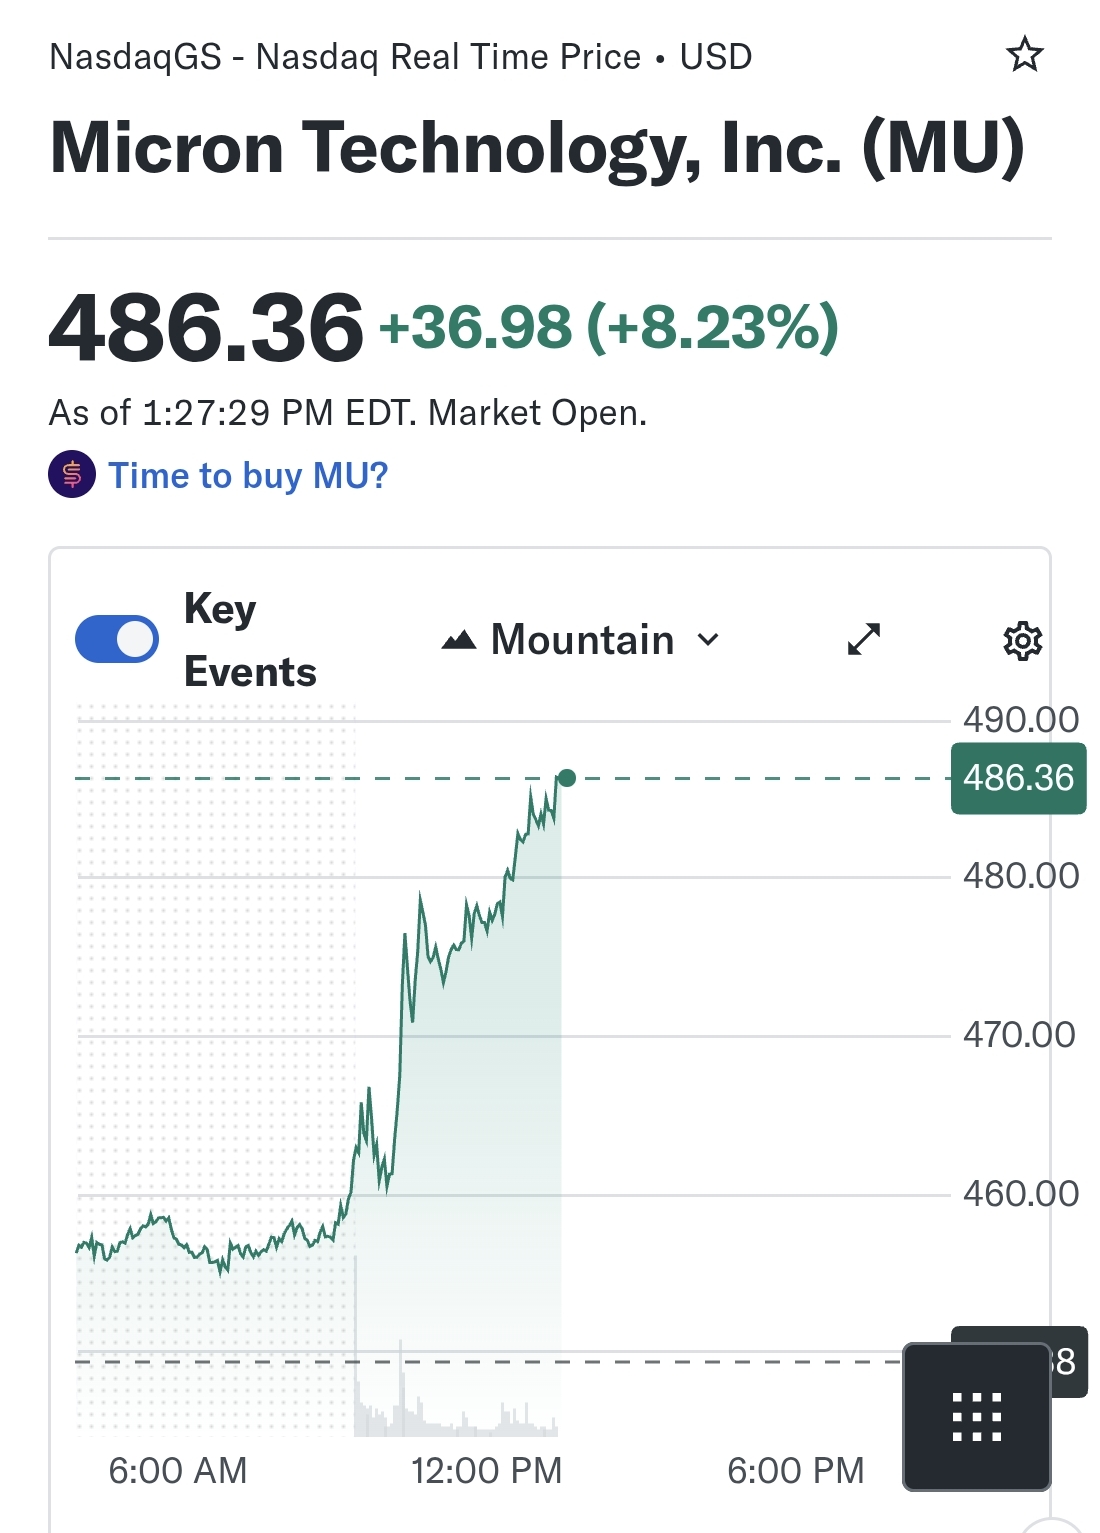This screenshot has width=1100, height=1533.
Task: Tap the purple dollar sign icon
Action: click(72, 474)
